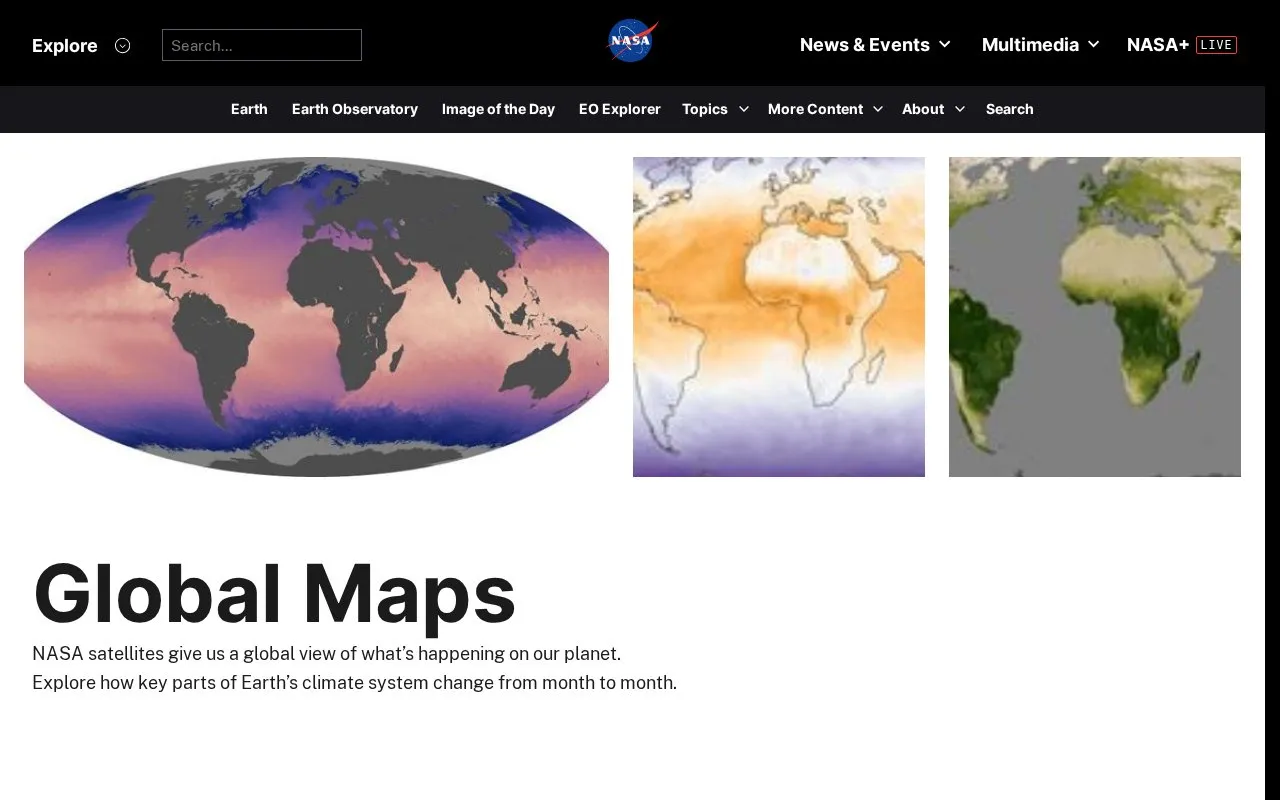Click the More Content label

coord(815,109)
